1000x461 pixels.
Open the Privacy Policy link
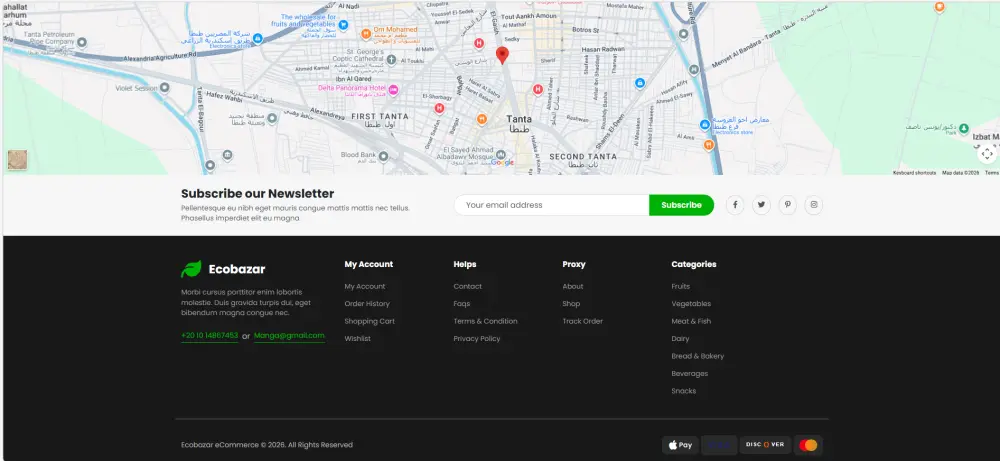point(476,339)
